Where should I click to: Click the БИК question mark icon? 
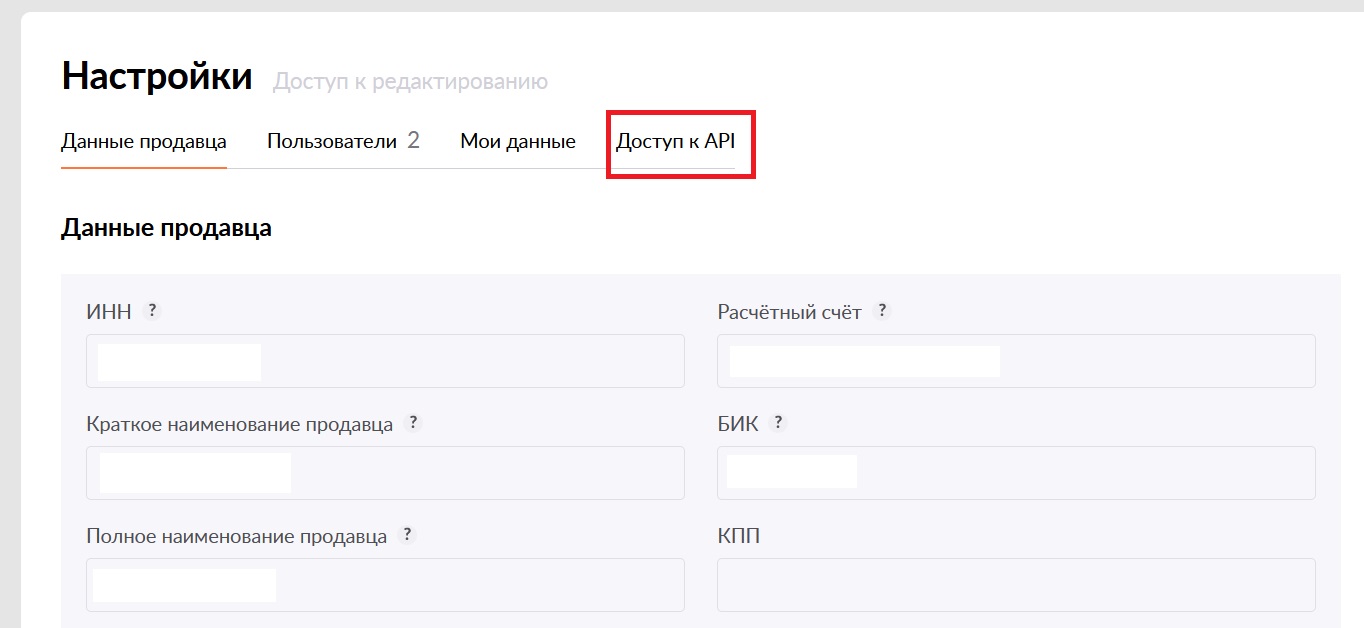pos(779,422)
